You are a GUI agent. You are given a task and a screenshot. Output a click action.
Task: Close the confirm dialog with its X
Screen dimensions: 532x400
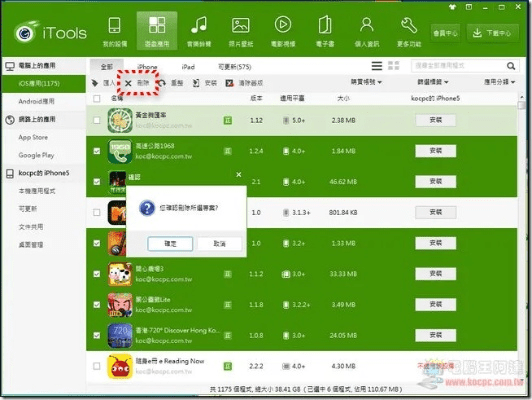click(239, 175)
